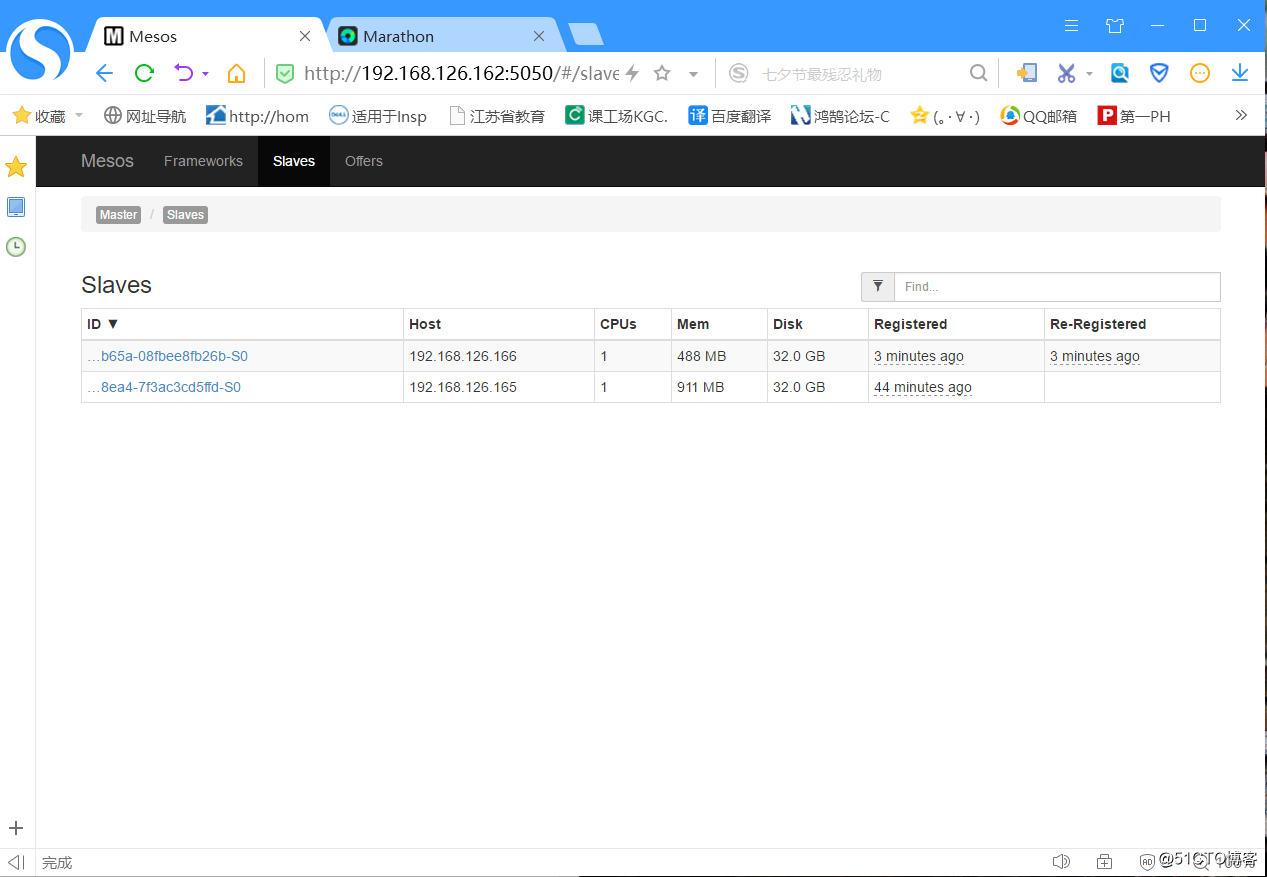This screenshot has height=877, width=1267.
Task: Open the sidebar blue tablet icon
Action: click(x=16, y=207)
